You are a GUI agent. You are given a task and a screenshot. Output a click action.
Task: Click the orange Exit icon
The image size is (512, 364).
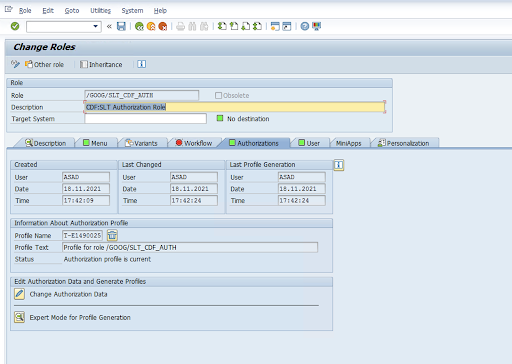(151, 26)
